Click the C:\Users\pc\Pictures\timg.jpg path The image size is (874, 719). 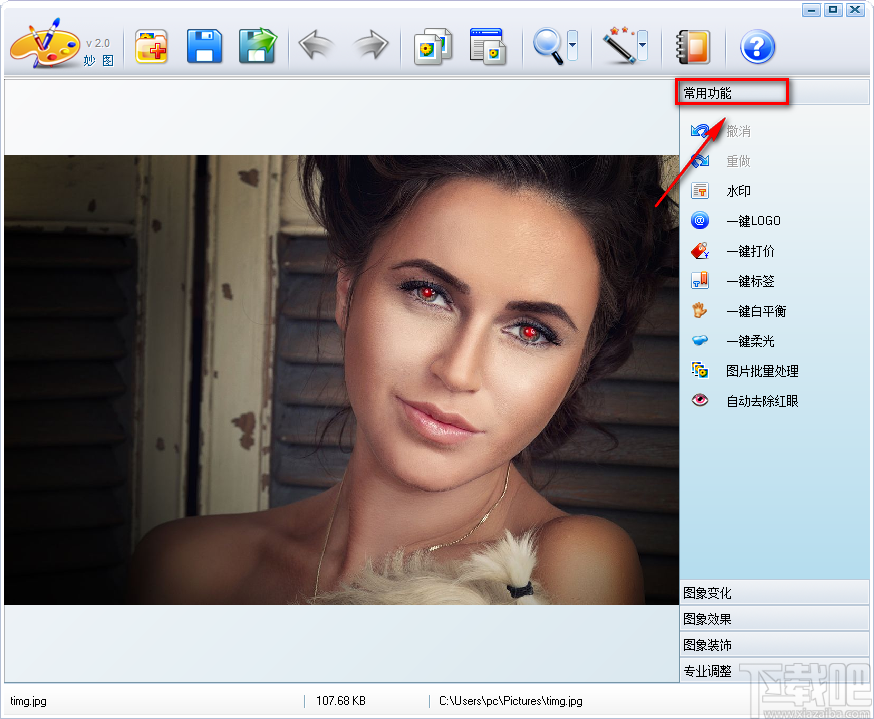[x=511, y=701]
